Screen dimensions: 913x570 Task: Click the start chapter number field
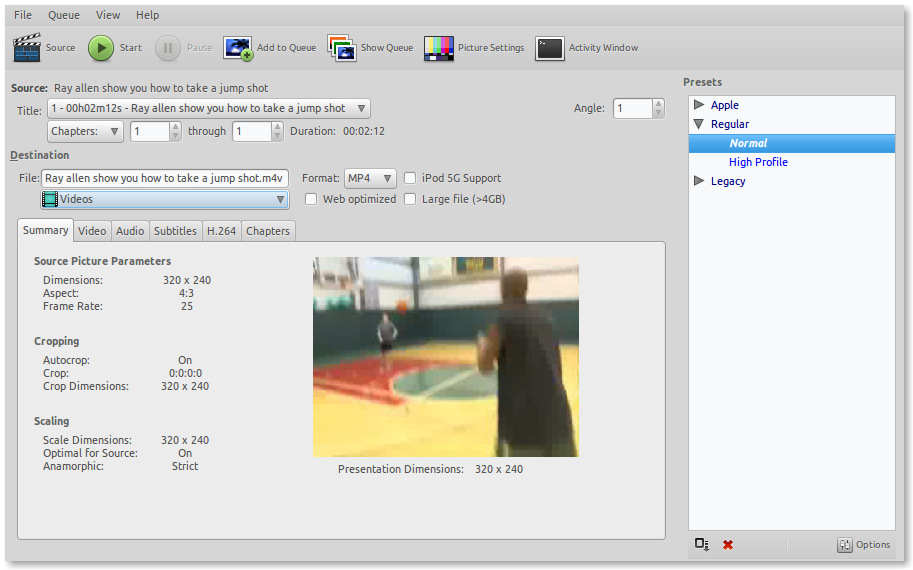150,132
